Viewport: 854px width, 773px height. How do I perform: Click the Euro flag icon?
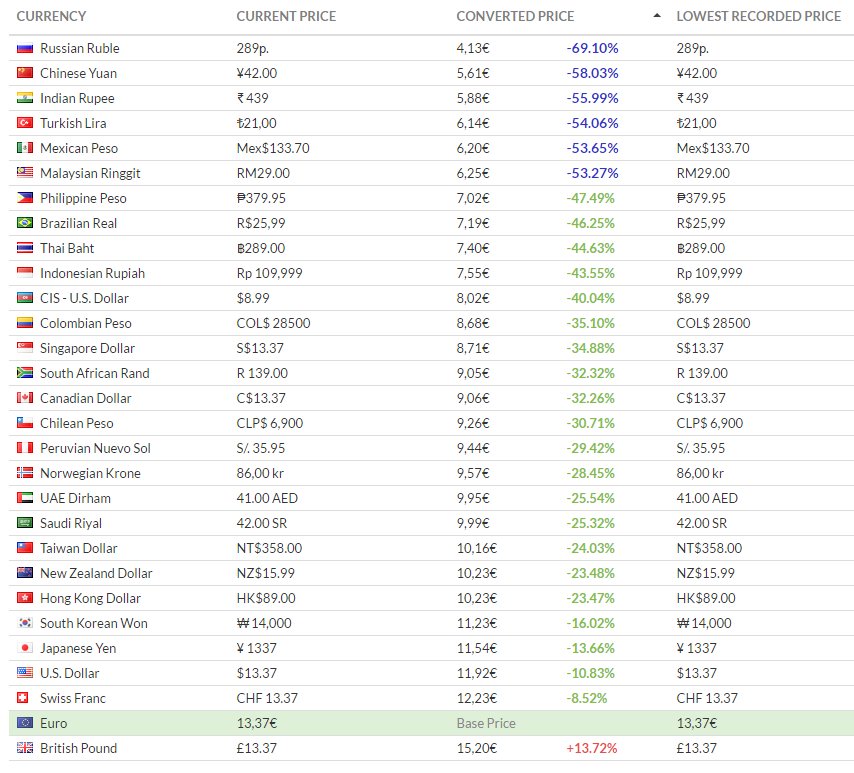pos(25,723)
